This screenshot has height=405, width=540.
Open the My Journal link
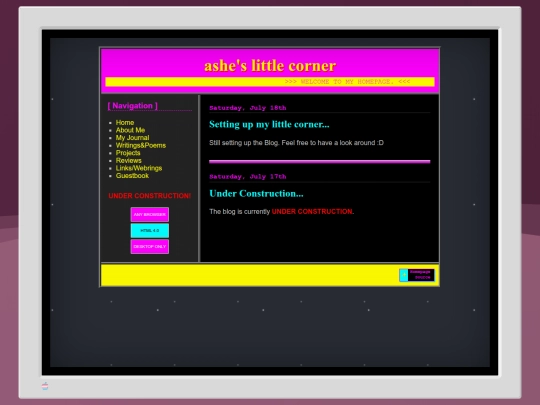tap(132, 138)
